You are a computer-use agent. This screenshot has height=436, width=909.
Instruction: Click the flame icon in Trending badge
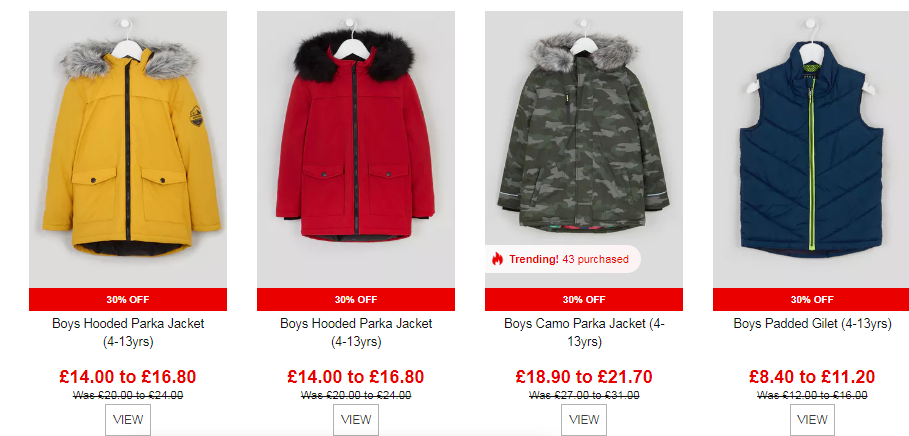pos(497,259)
